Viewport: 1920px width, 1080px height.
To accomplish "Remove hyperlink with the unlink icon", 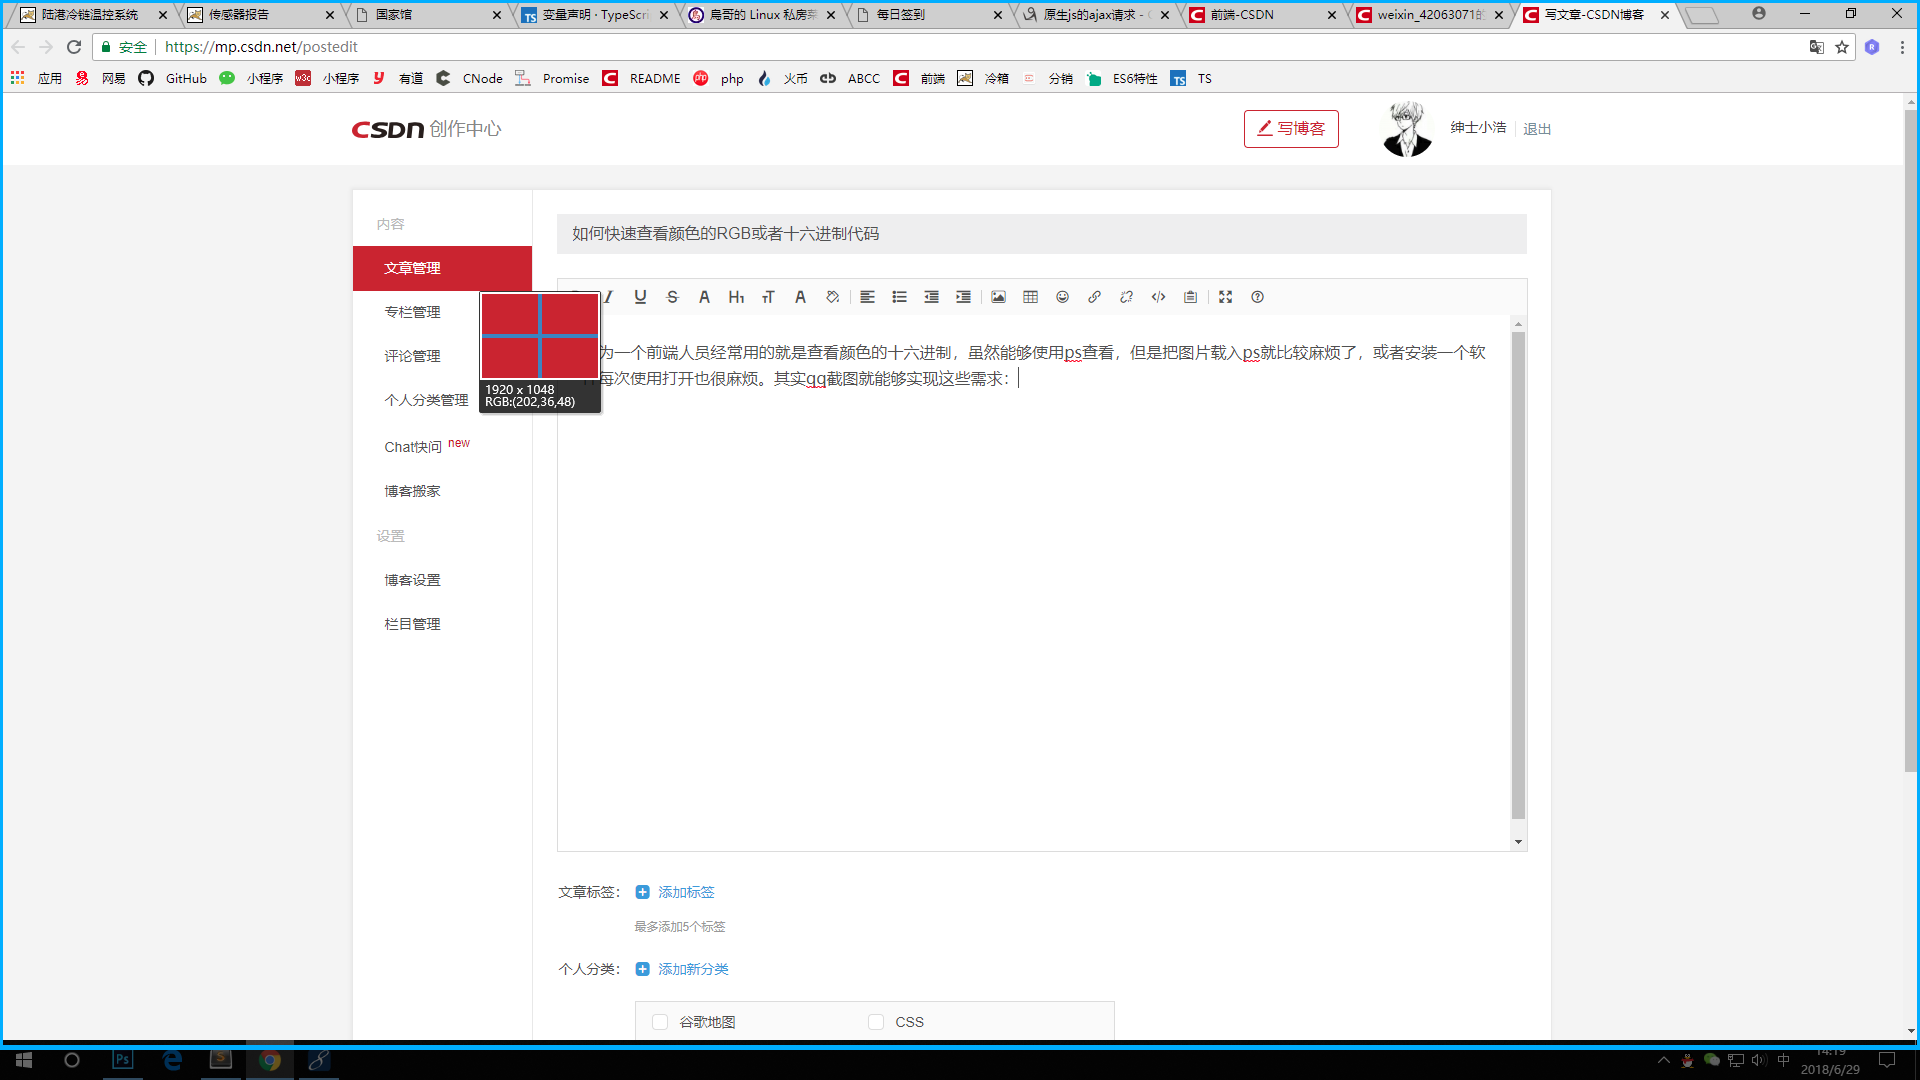I will click(1126, 297).
